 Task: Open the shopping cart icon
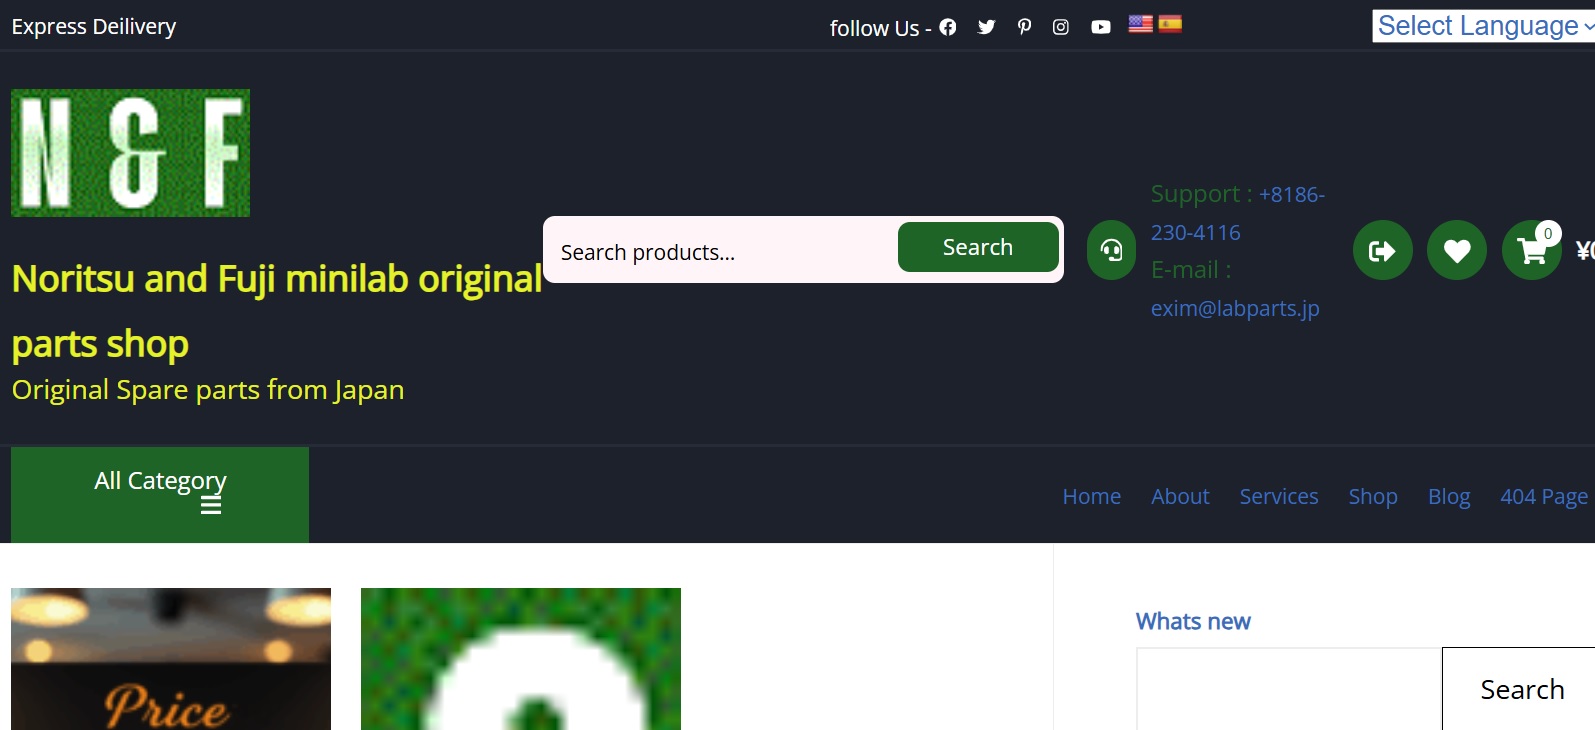[x=1531, y=250]
